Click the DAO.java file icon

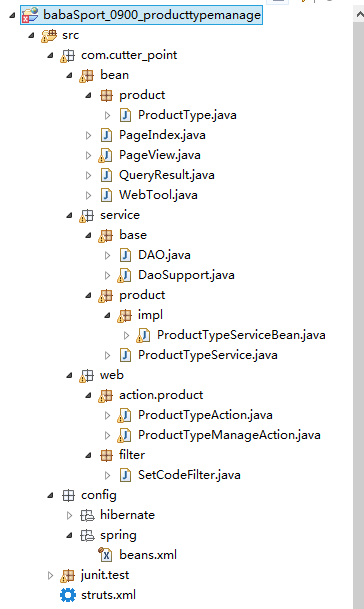pos(125,255)
